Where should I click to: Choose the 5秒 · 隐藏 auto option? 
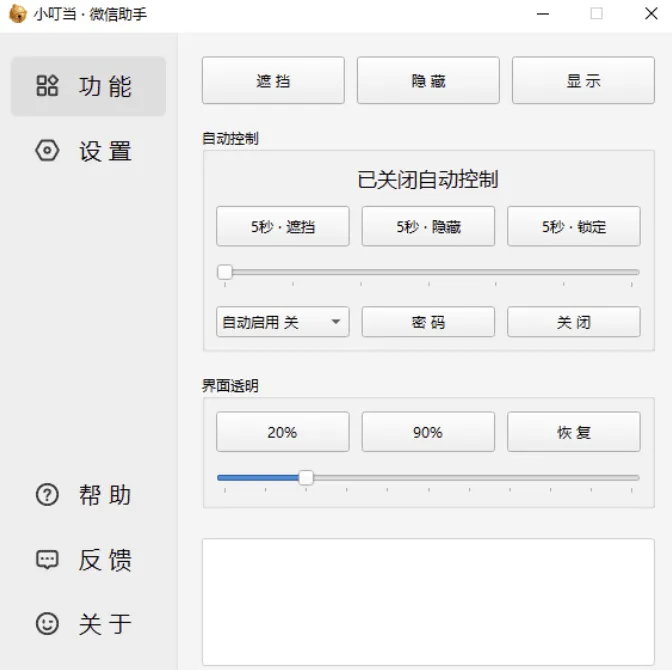tap(428, 226)
